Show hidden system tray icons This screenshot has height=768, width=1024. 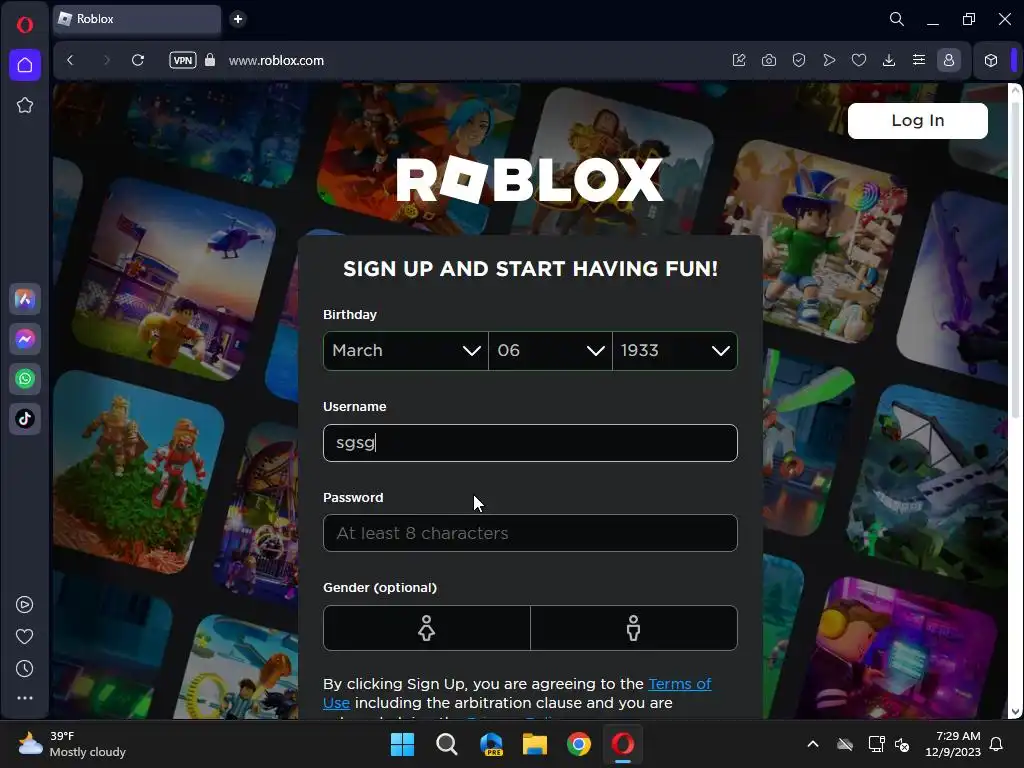point(813,744)
